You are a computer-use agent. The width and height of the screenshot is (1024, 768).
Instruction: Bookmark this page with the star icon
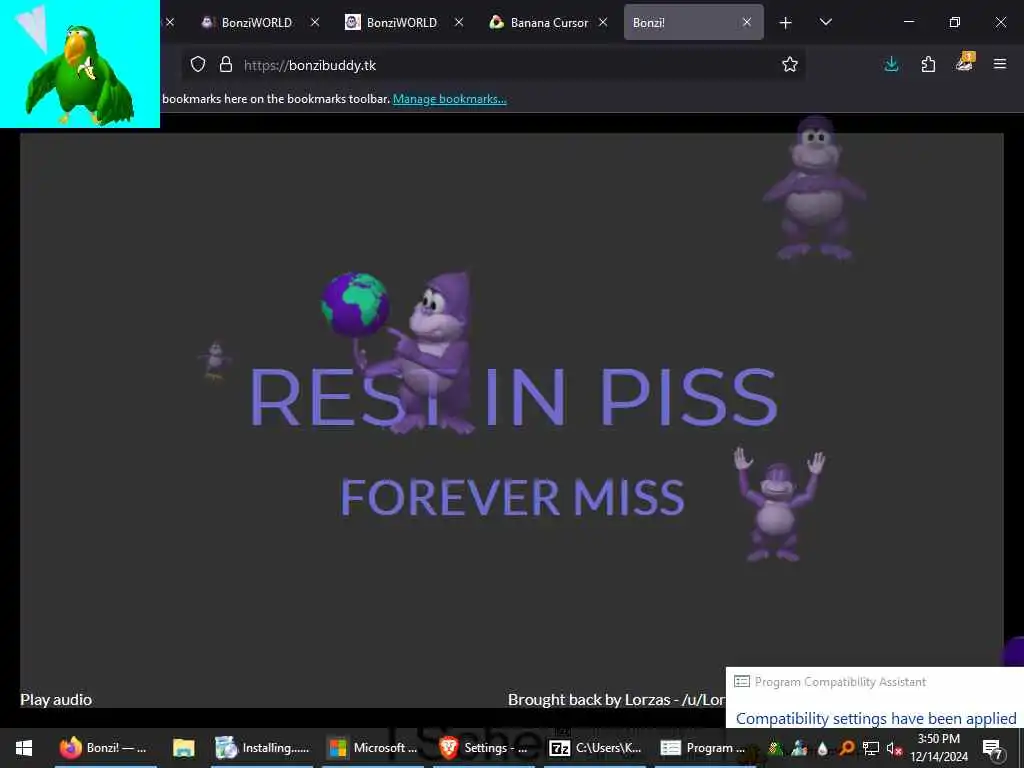click(790, 64)
